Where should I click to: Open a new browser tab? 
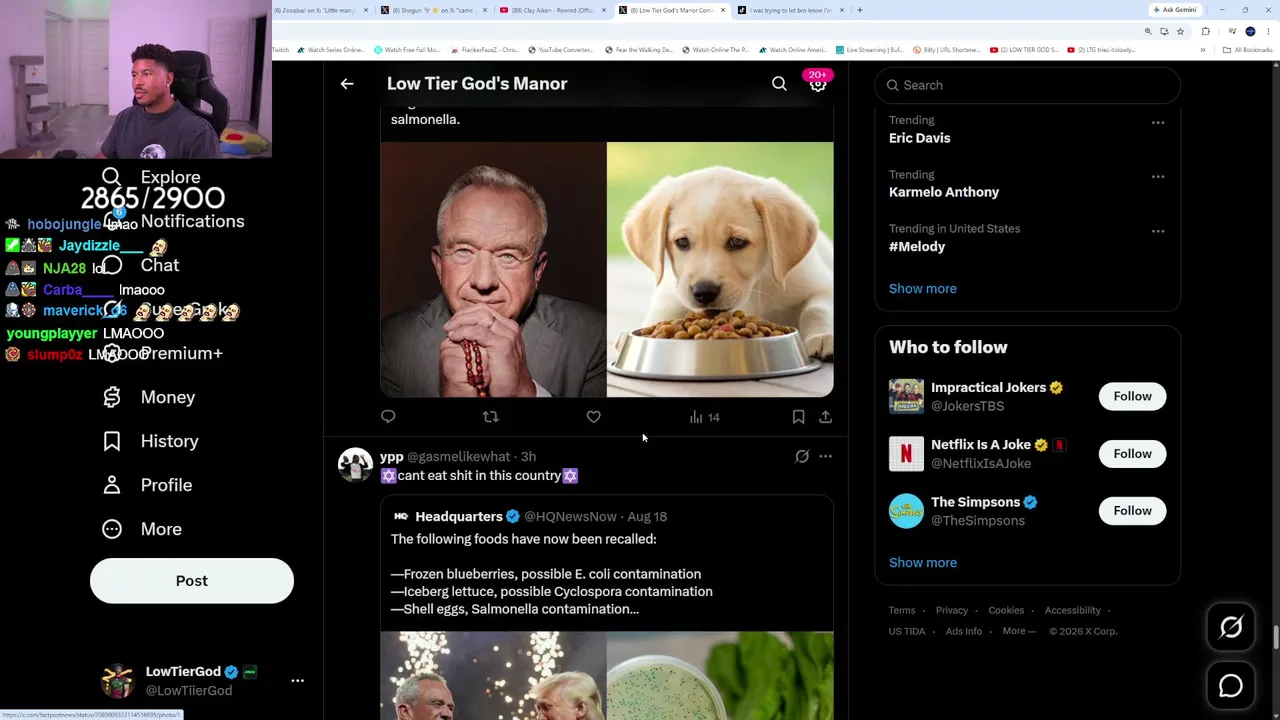click(860, 10)
